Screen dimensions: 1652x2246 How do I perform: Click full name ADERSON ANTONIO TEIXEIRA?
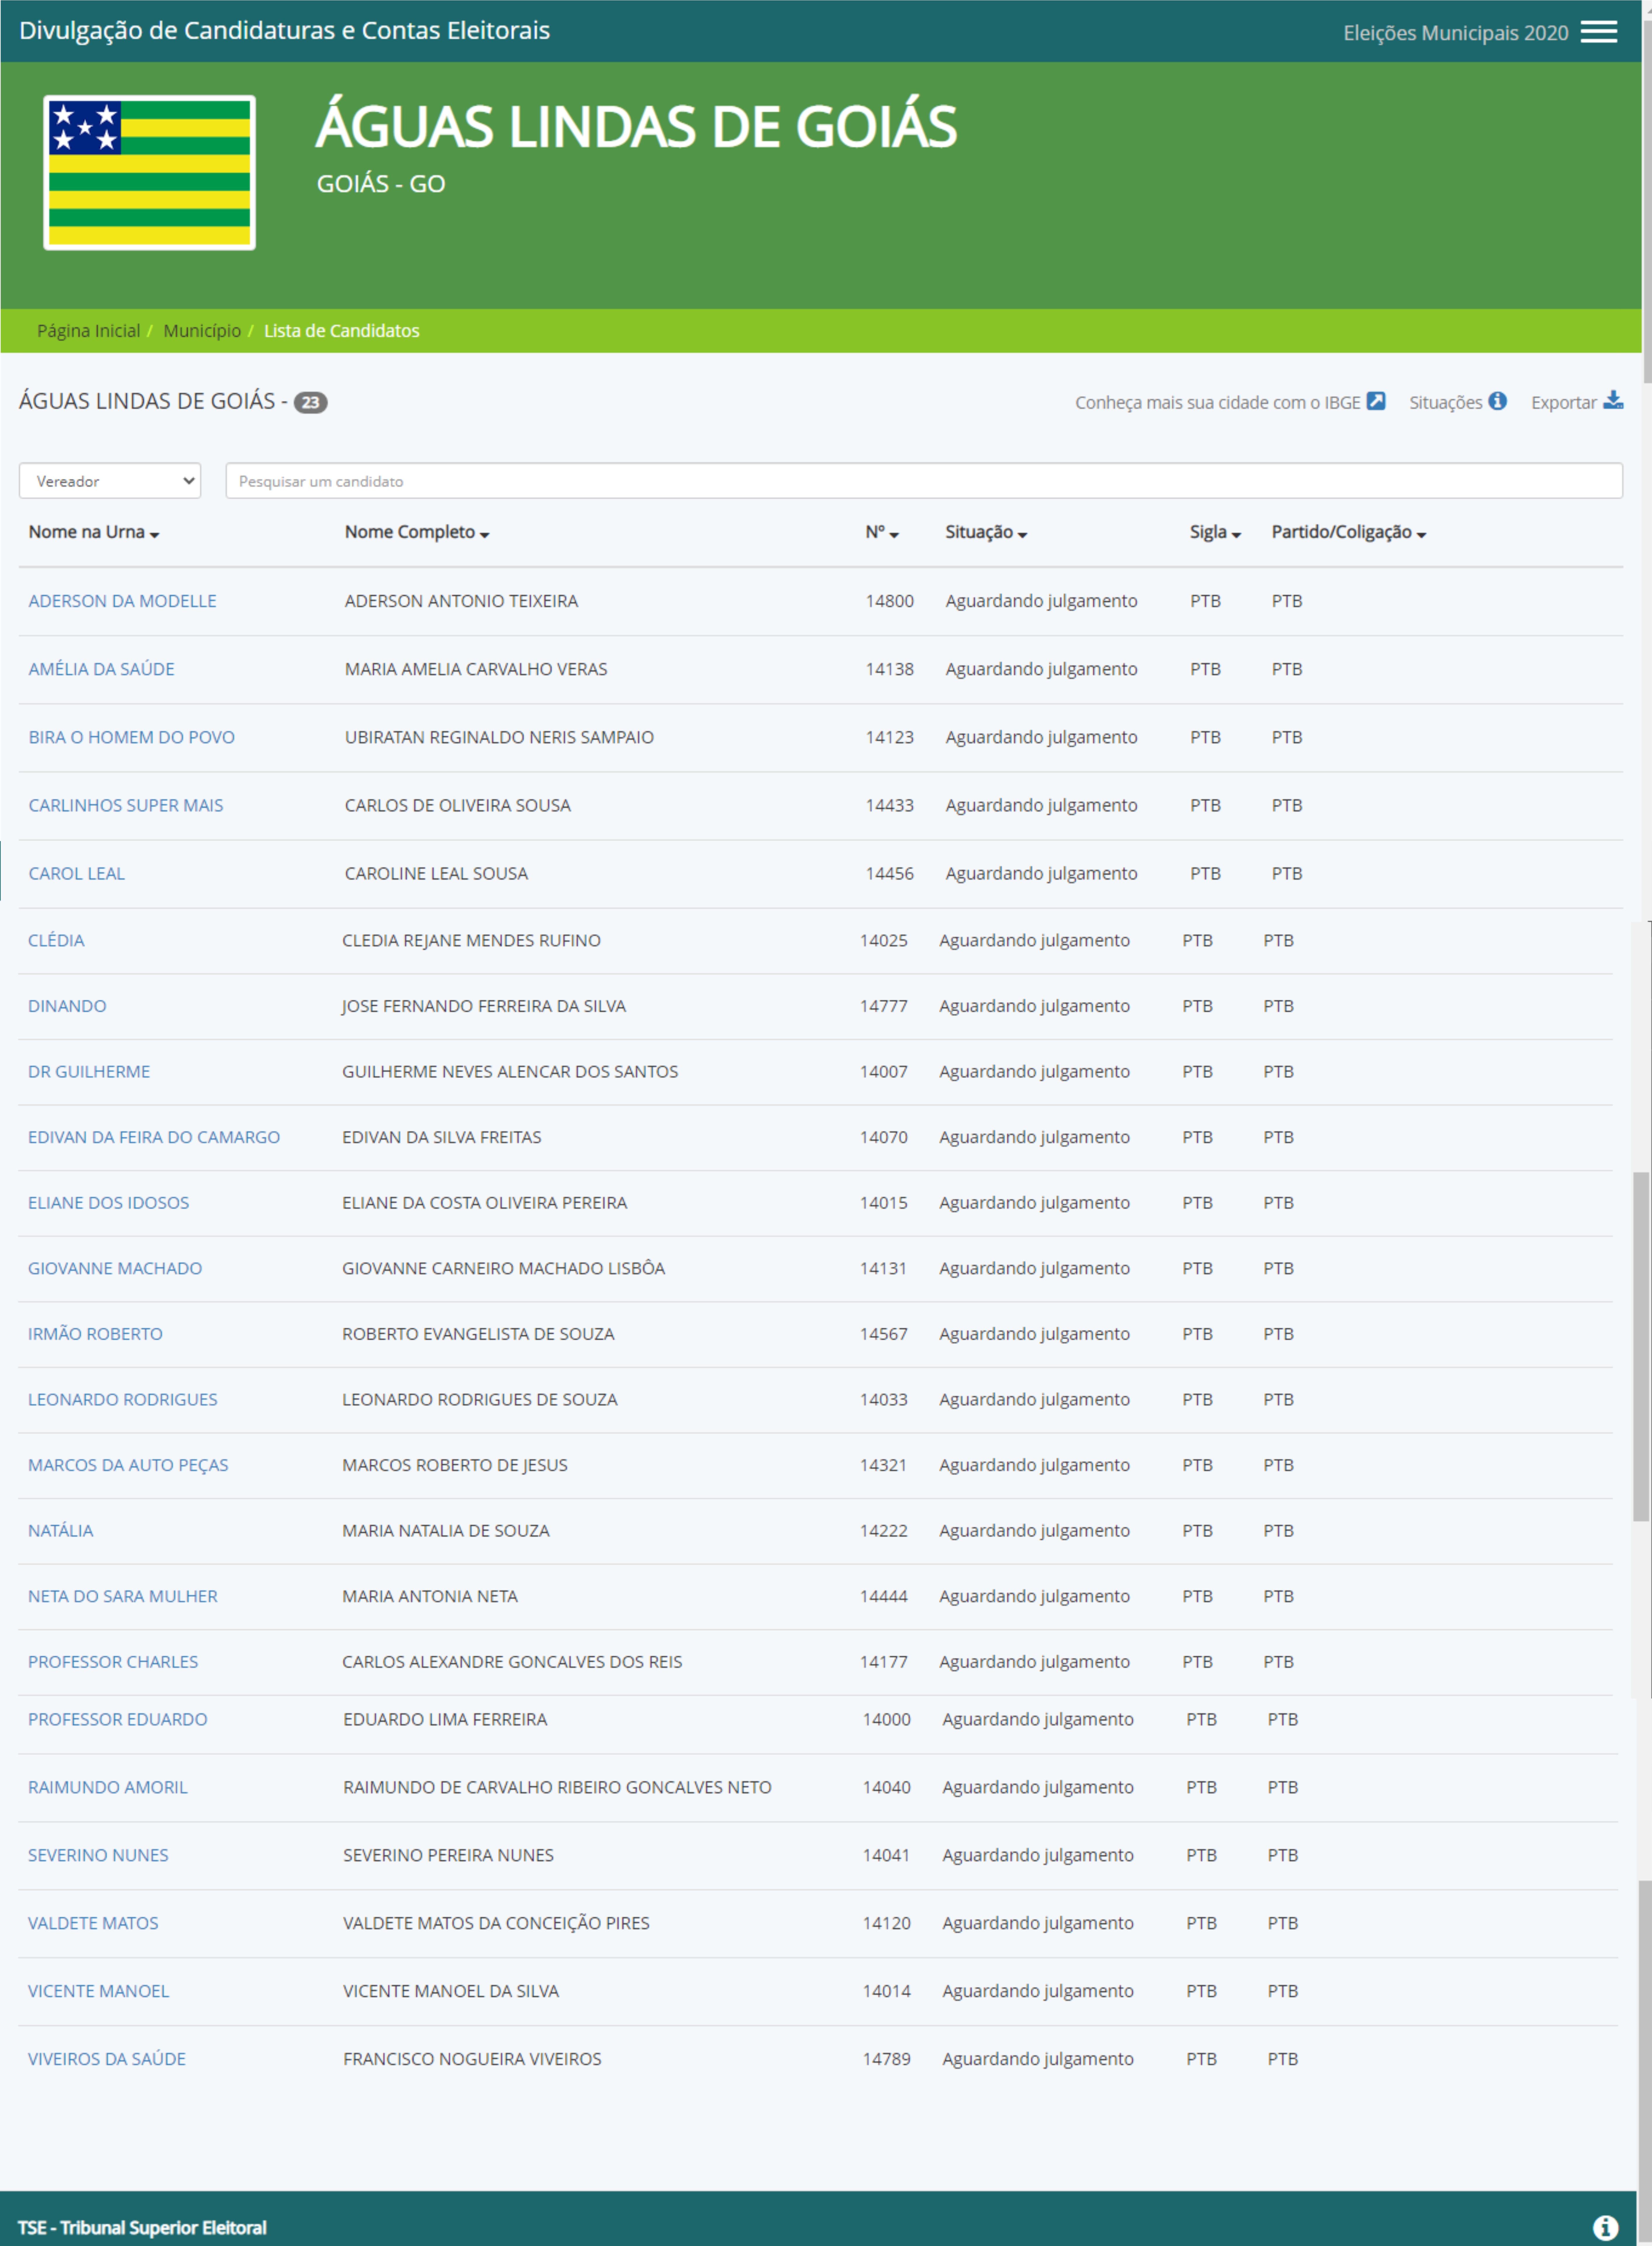pyautogui.click(x=461, y=601)
